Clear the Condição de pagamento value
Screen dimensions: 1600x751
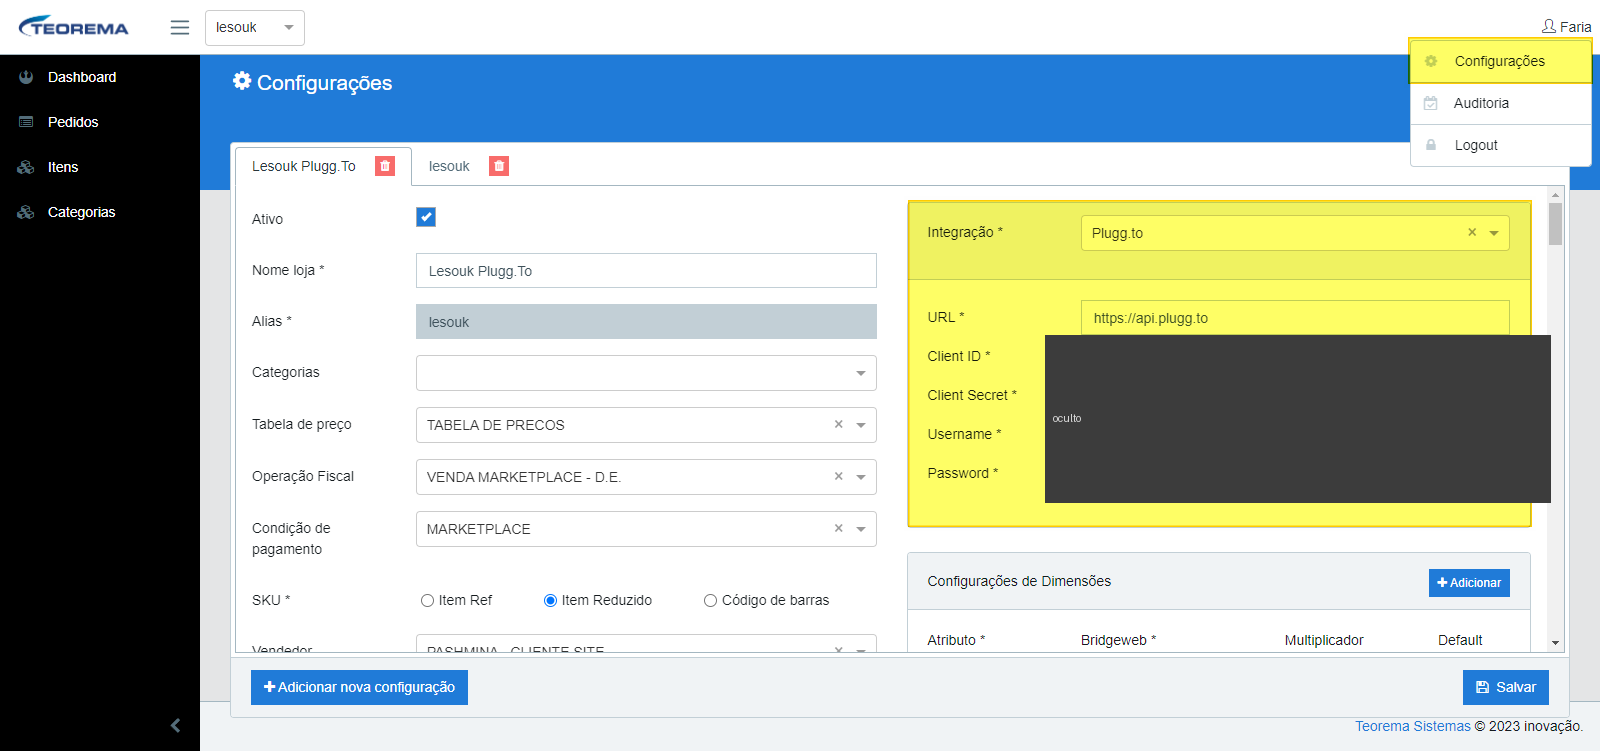[x=839, y=528]
